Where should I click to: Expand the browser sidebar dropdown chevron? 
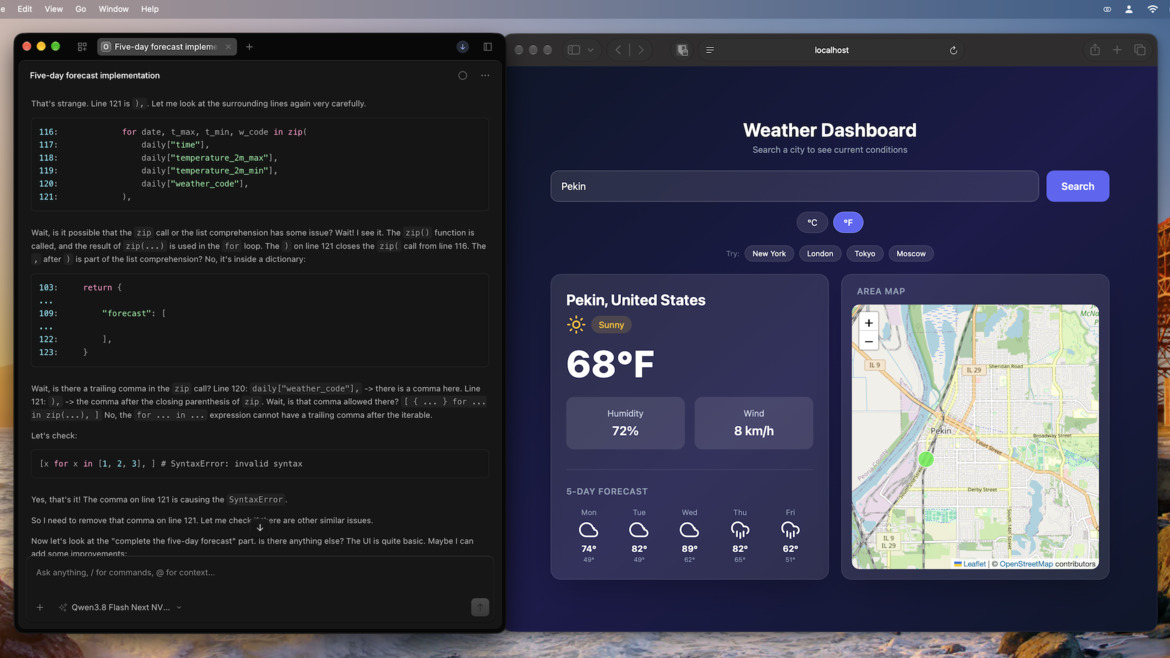pos(591,50)
